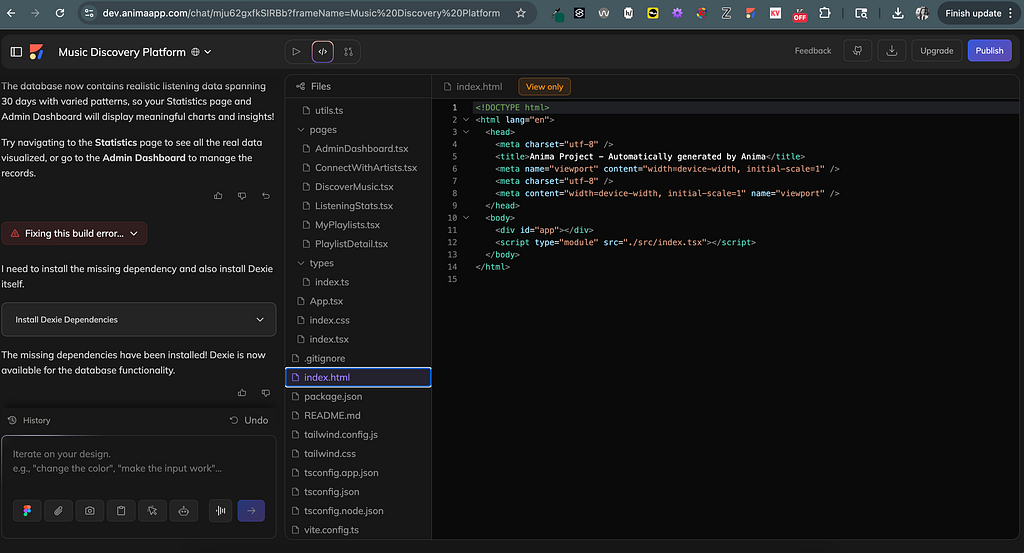Open README.md file
1024x553 pixels.
pos(358,415)
